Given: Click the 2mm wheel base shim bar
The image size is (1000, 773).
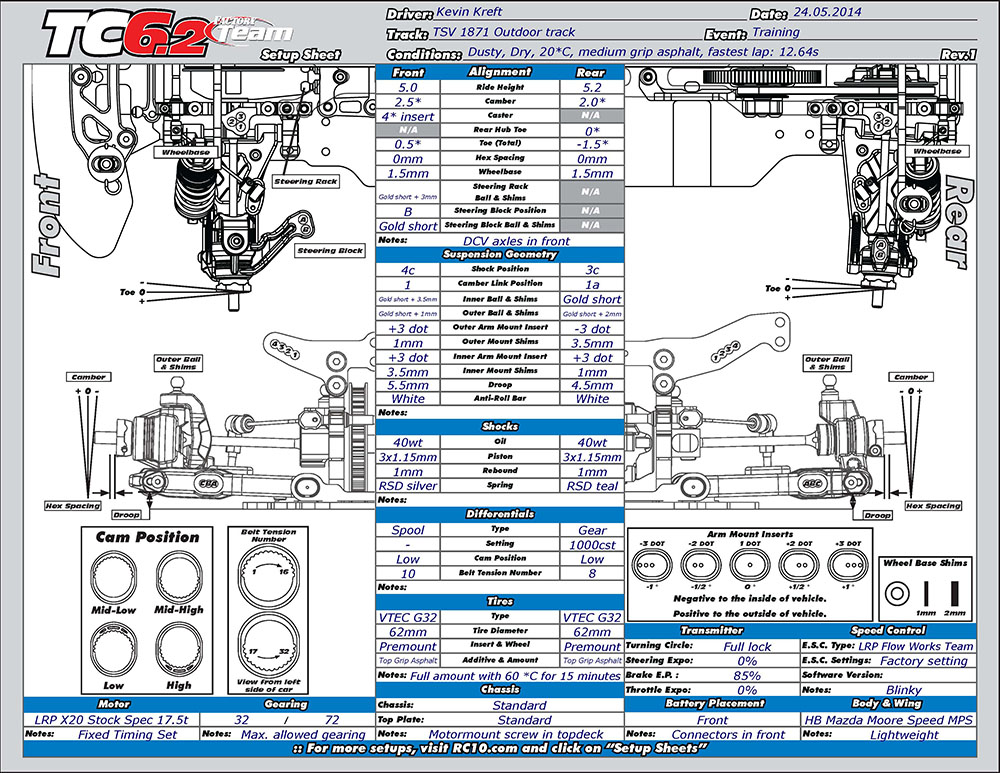Looking at the screenshot, I should coord(954,593).
